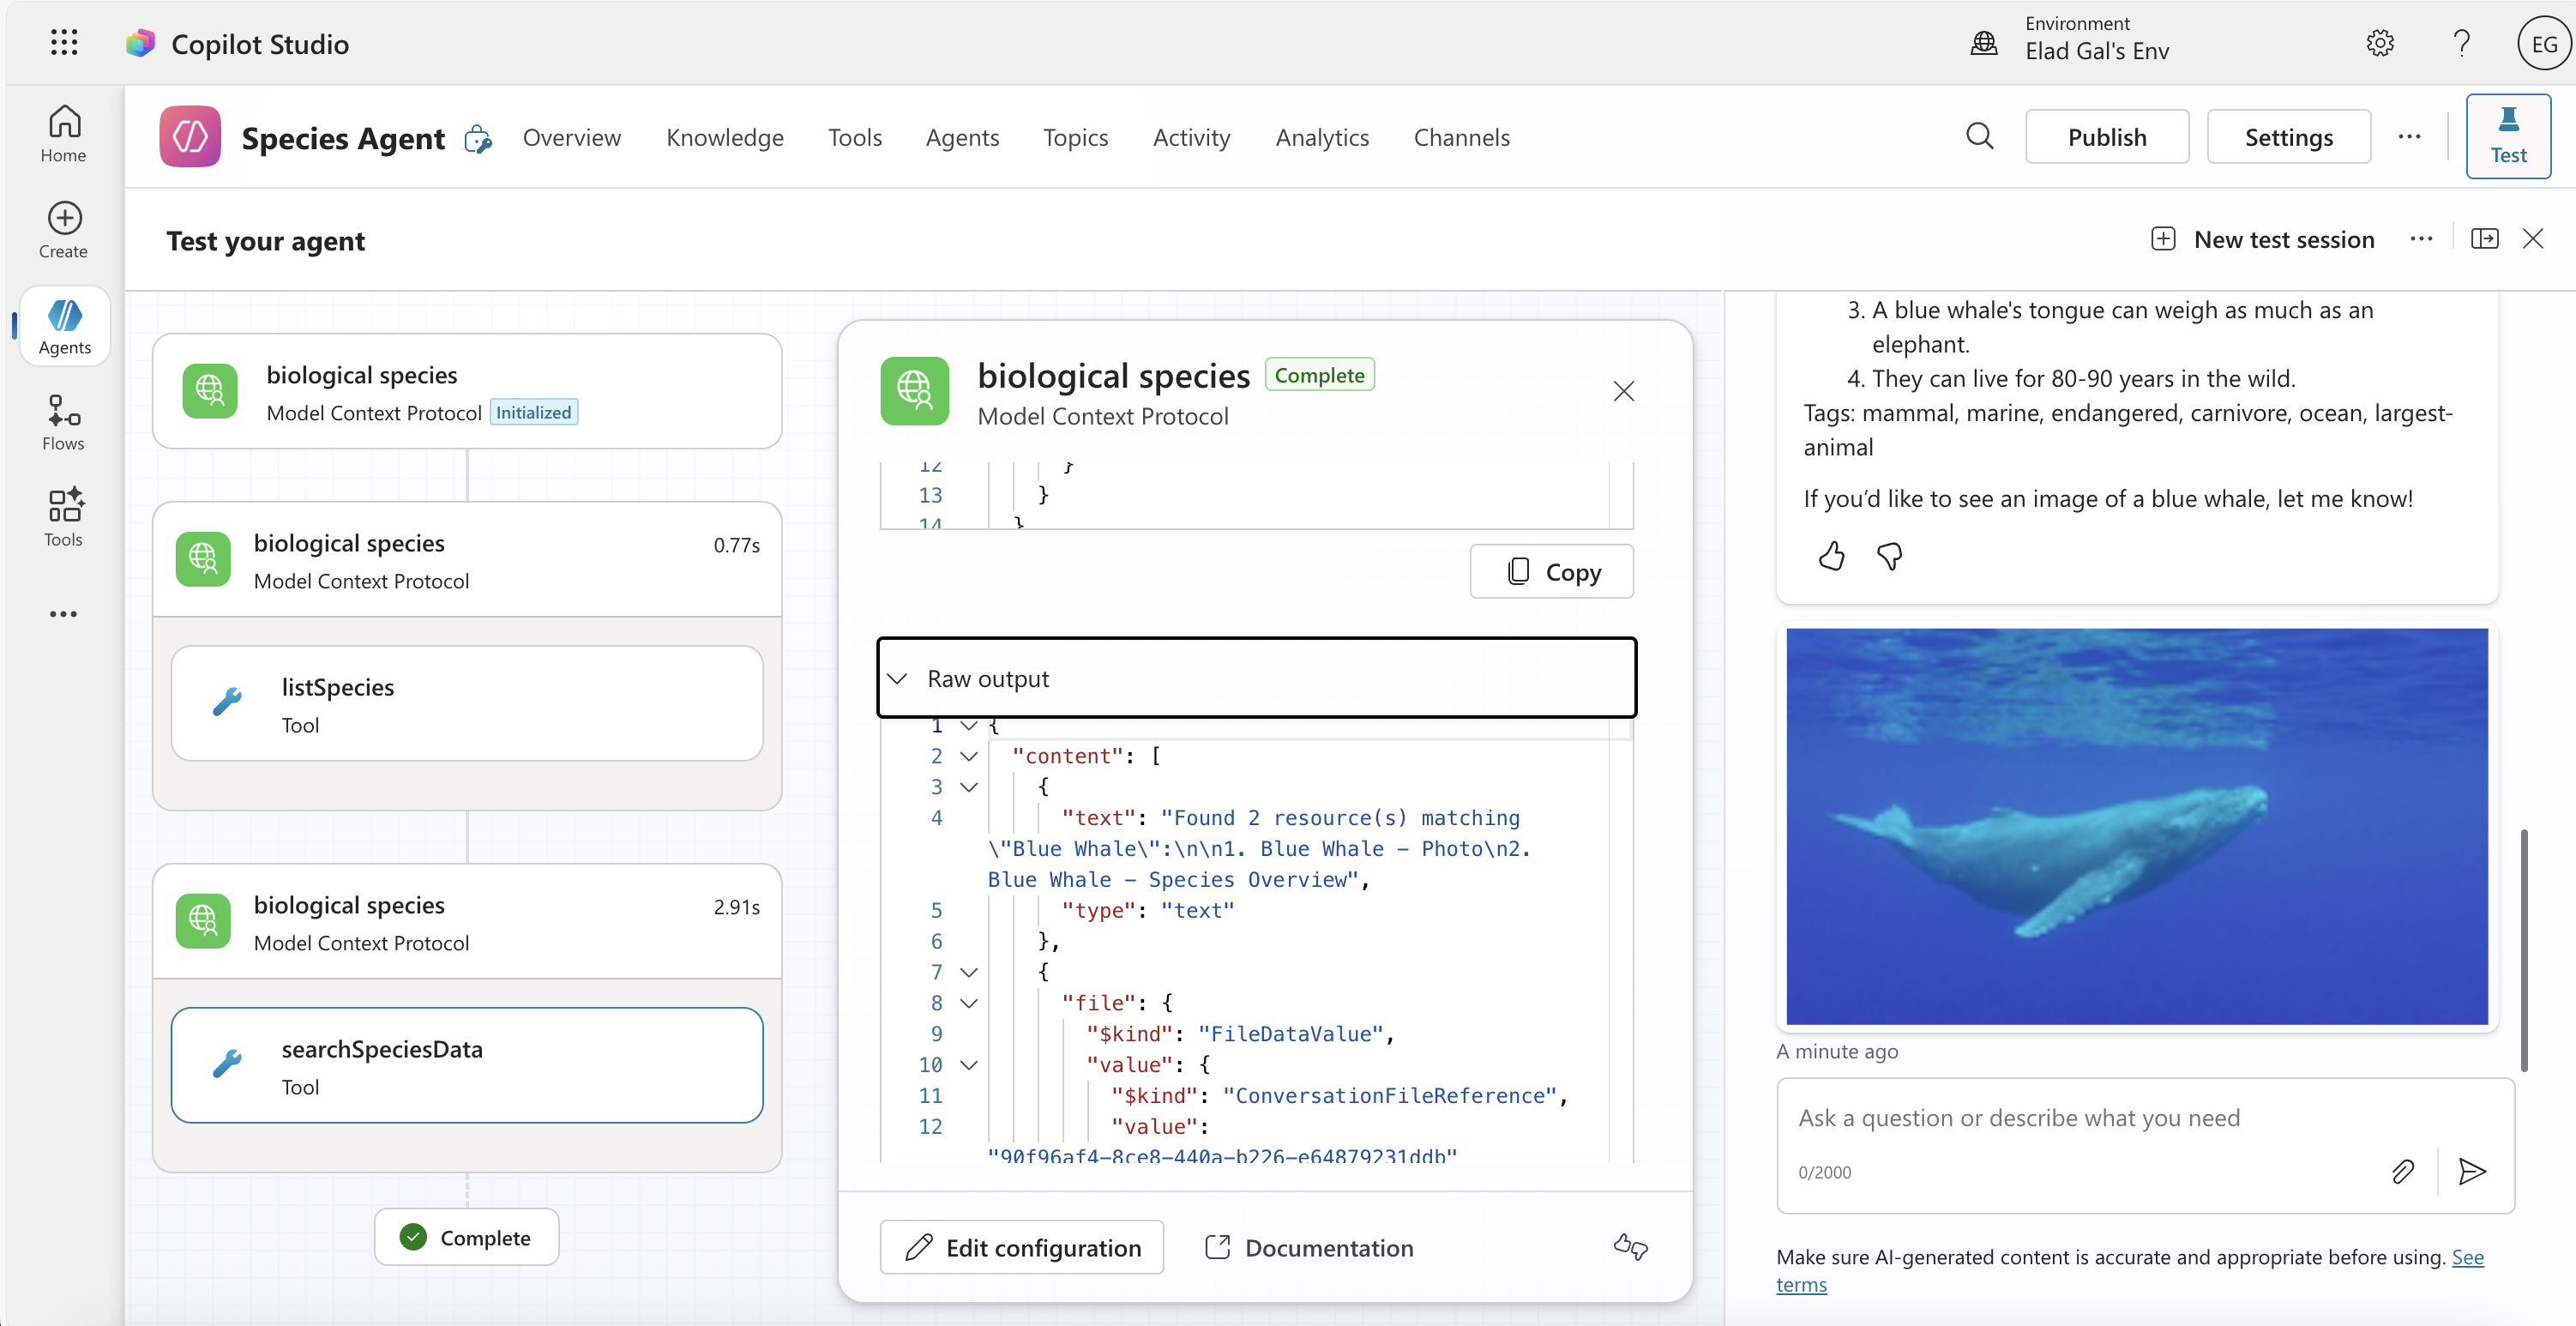Click the search magnifier icon
2576x1326 pixels.
1979,137
